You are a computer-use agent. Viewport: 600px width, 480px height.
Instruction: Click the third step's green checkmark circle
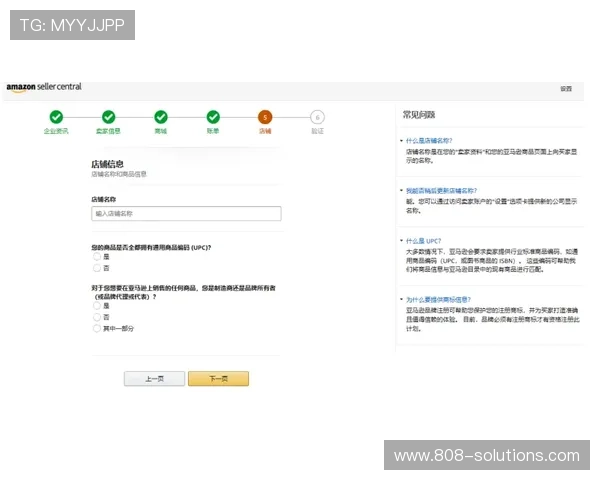(x=161, y=117)
